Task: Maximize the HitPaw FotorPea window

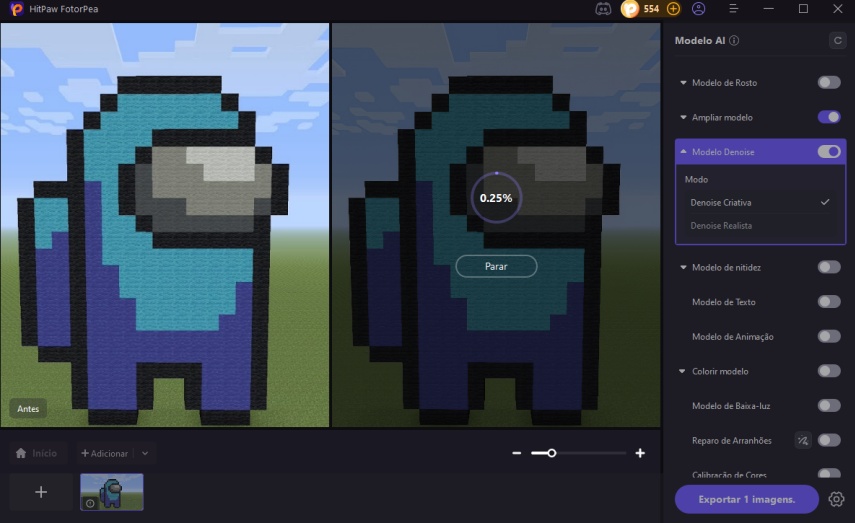Action: [x=803, y=9]
